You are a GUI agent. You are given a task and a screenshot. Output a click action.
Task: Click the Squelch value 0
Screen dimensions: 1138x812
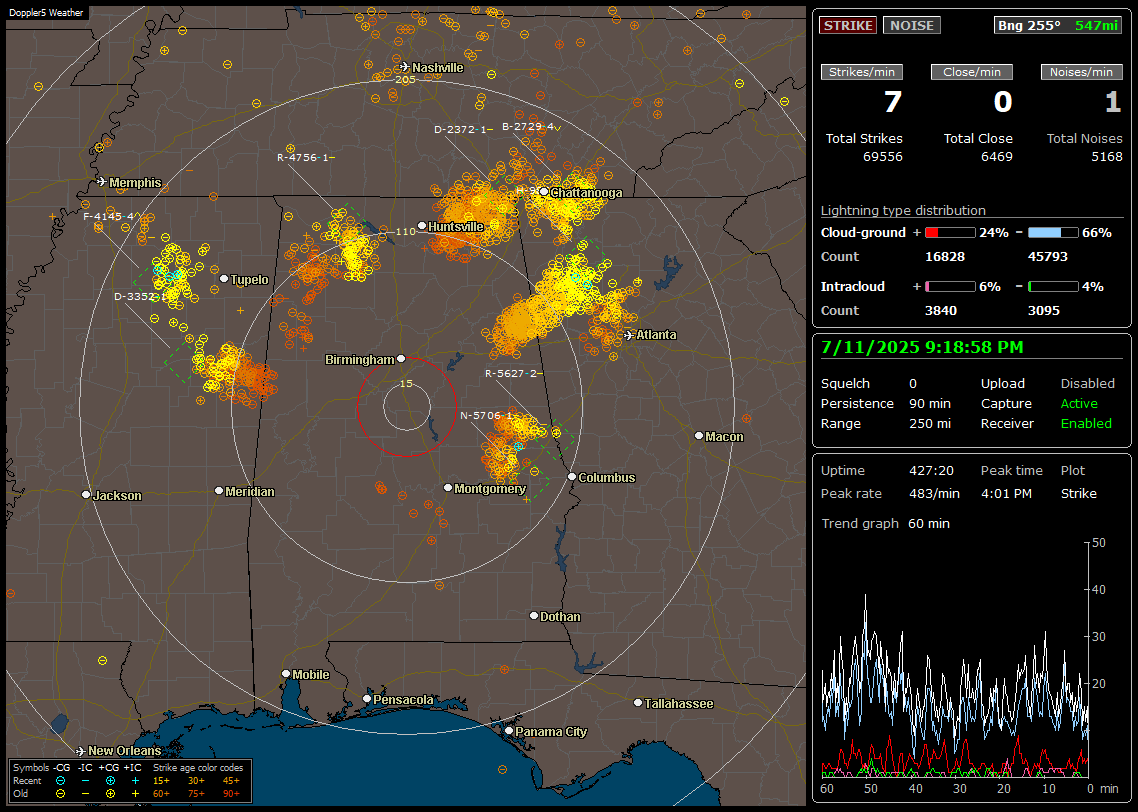[913, 383]
